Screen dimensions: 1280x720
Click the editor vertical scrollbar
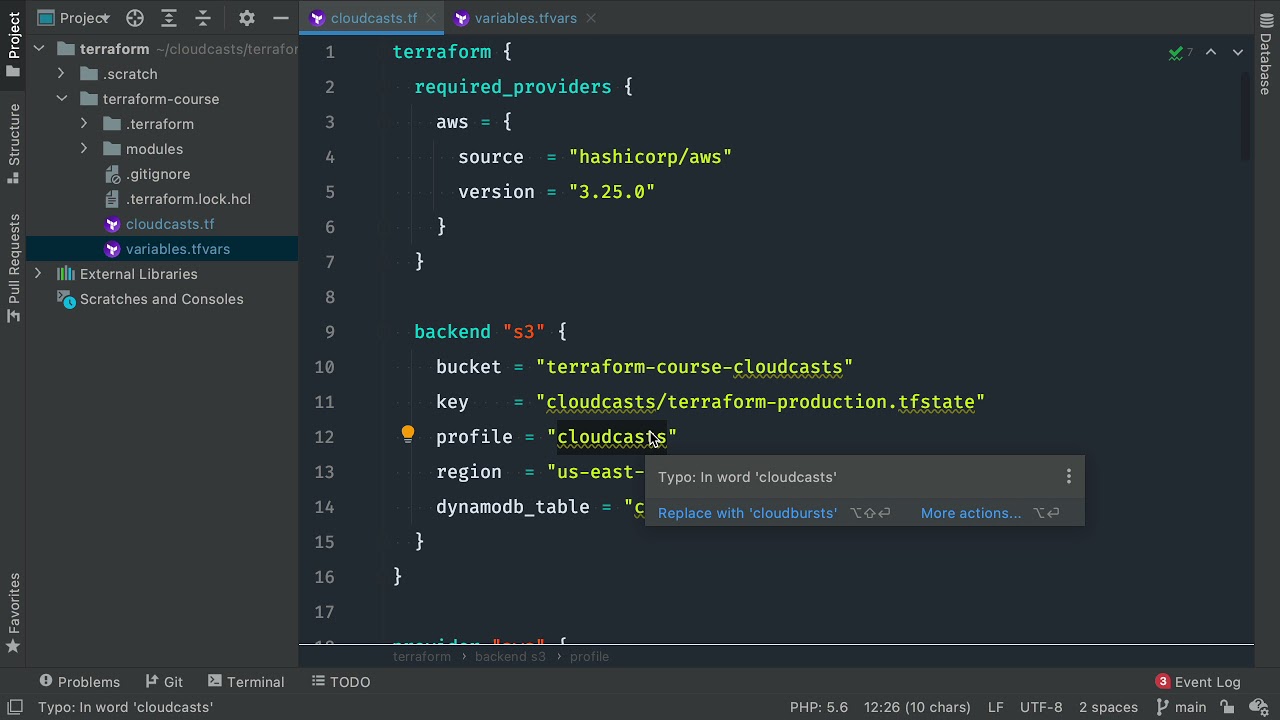pyautogui.click(x=1246, y=115)
